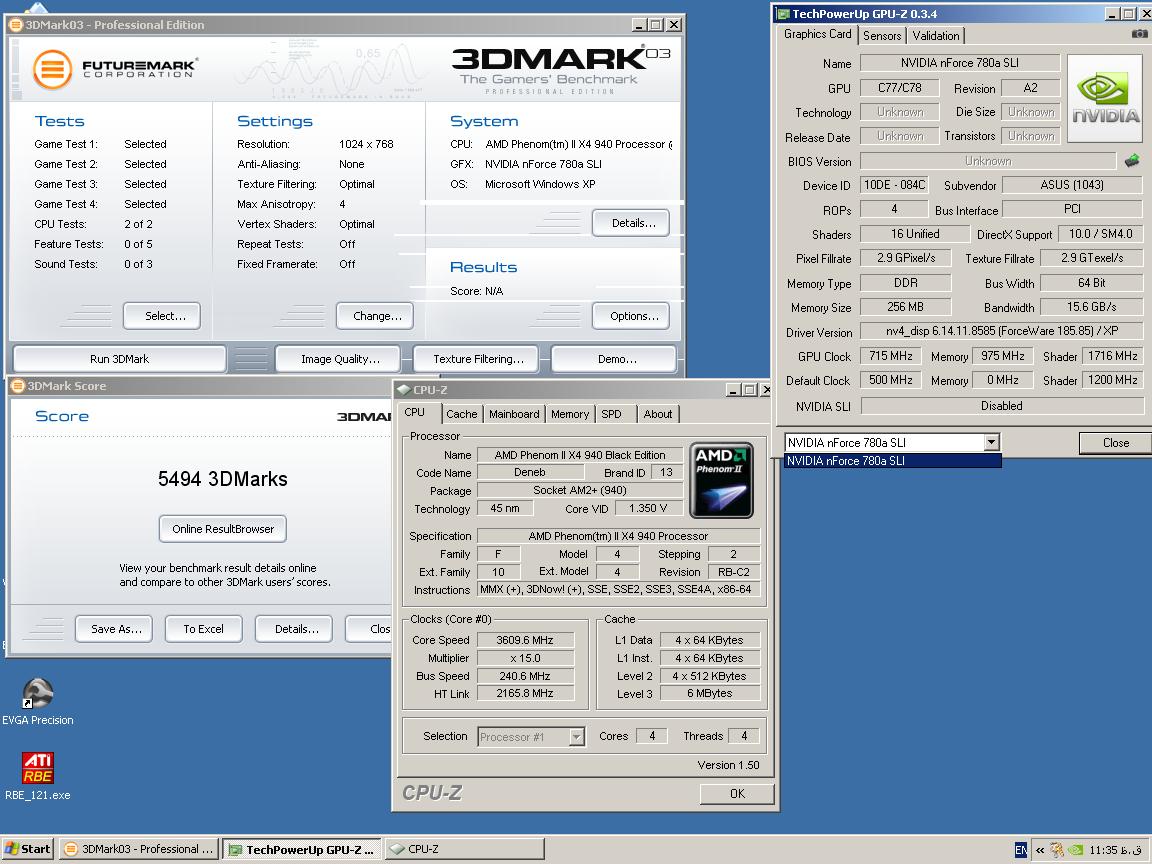The image size is (1152, 864).
Task: Open the About tab in CPU-Z
Action: [658, 414]
